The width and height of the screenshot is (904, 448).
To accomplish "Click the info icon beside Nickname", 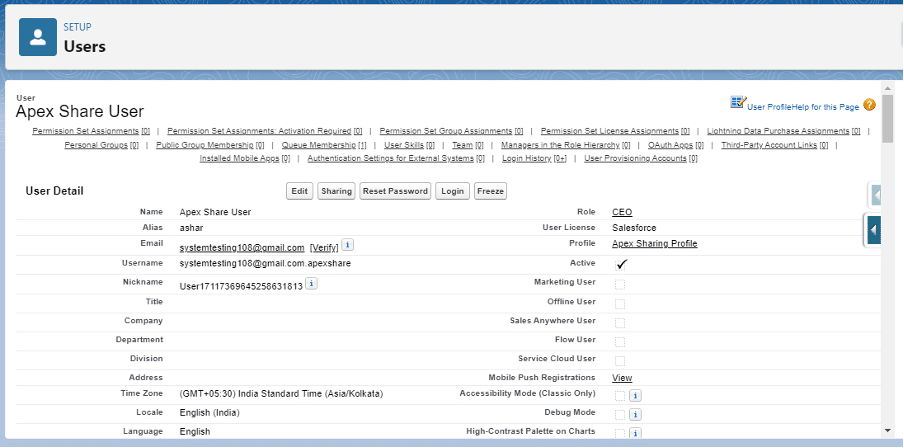I will 311,283.
